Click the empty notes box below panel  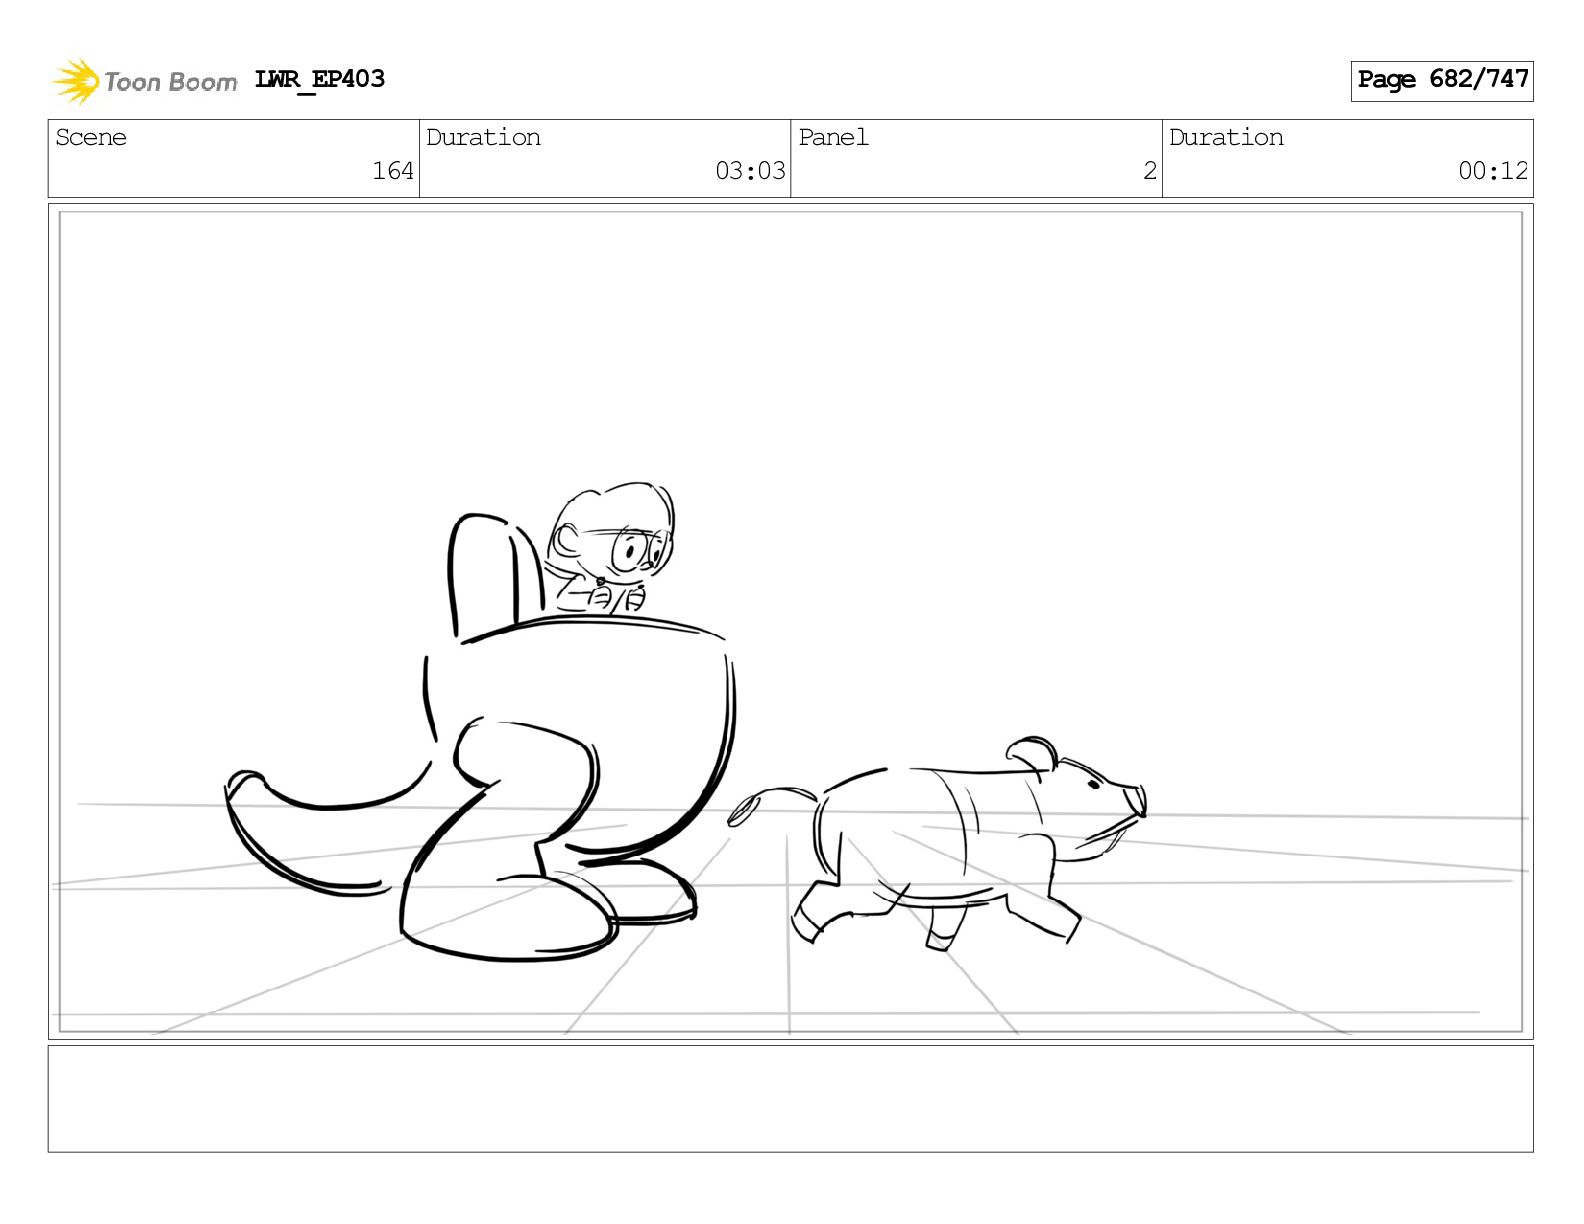point(790,1099)
